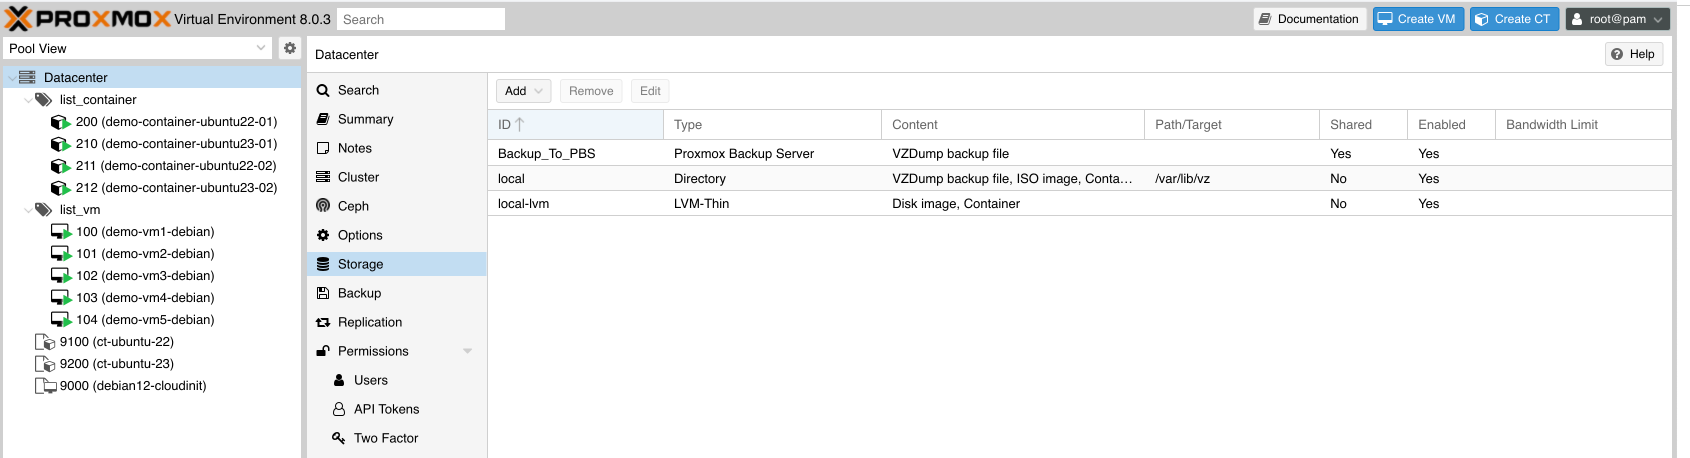The height and width of the screenshot is (458, 1690).
Task: Click the API Tokens icon
Action: (x=339, y=409)
